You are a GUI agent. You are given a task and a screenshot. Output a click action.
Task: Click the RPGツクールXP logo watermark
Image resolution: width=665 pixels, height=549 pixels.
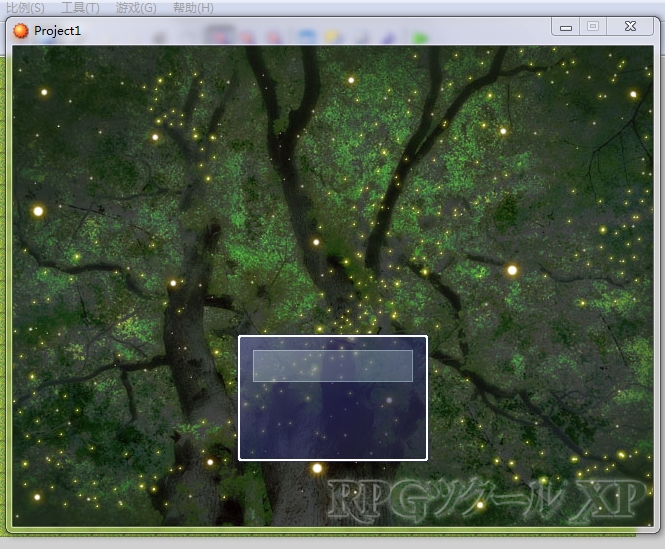488,501
